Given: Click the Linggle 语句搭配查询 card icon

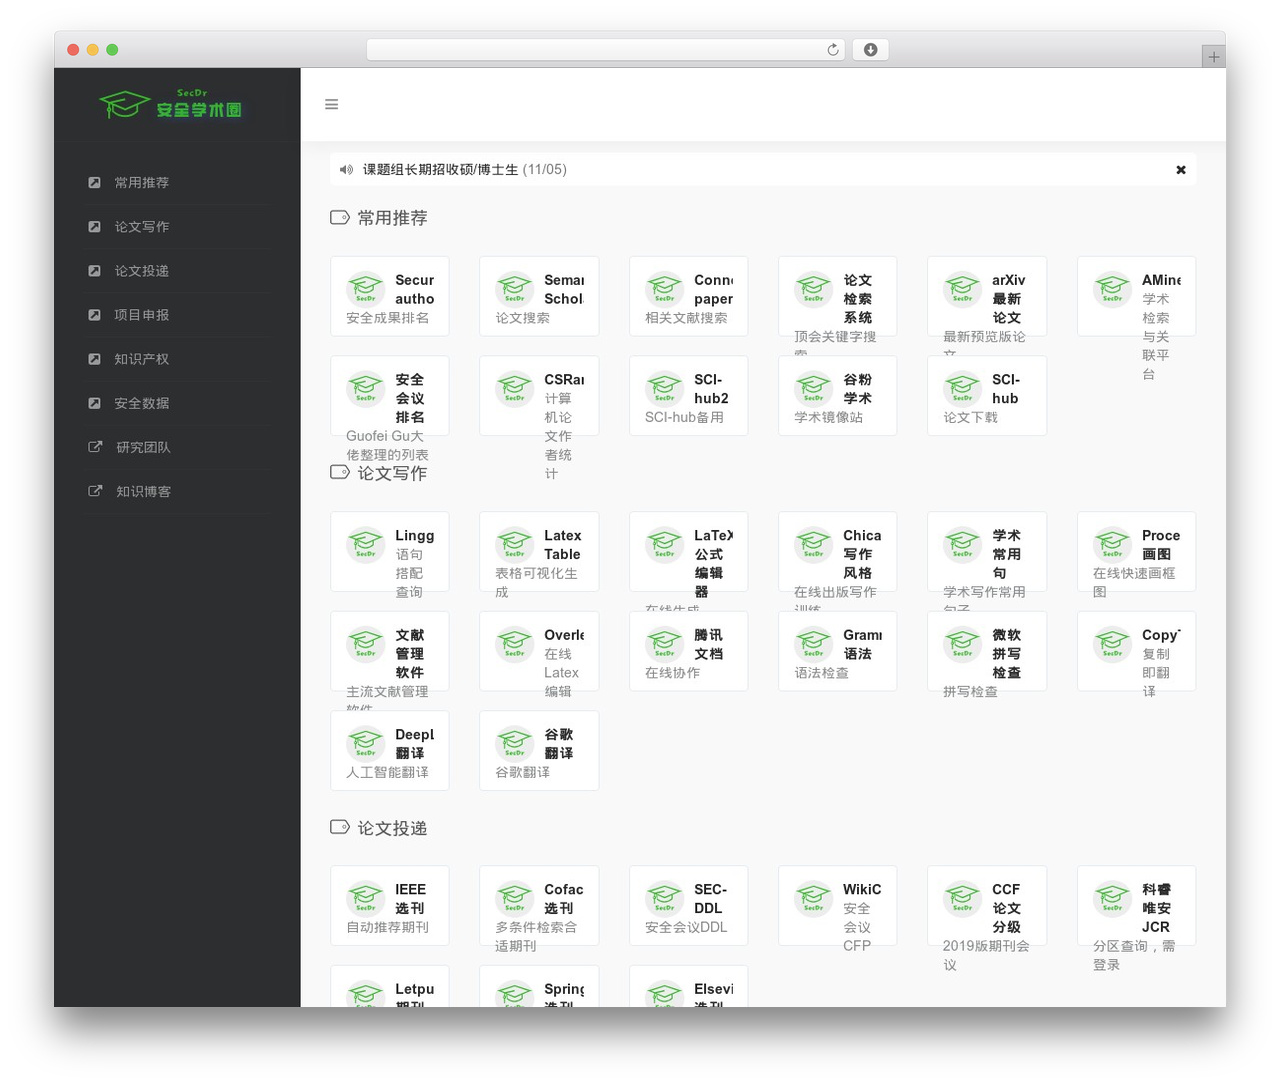Looking at the screenshot, I should (x=366, y=545).
